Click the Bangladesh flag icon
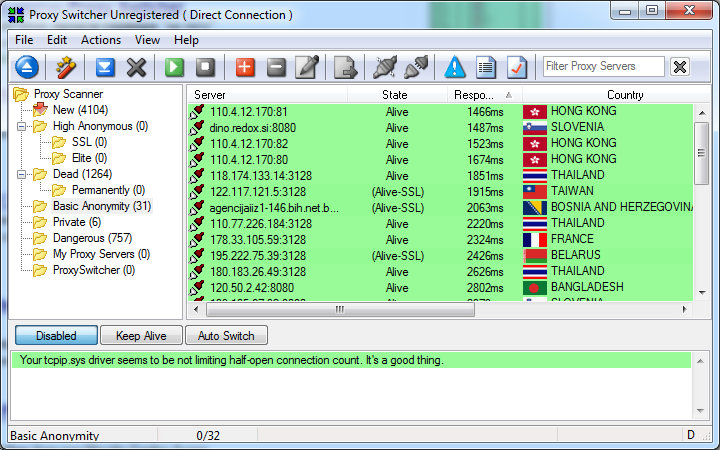 pyautogui.click(x=534, y=287)
